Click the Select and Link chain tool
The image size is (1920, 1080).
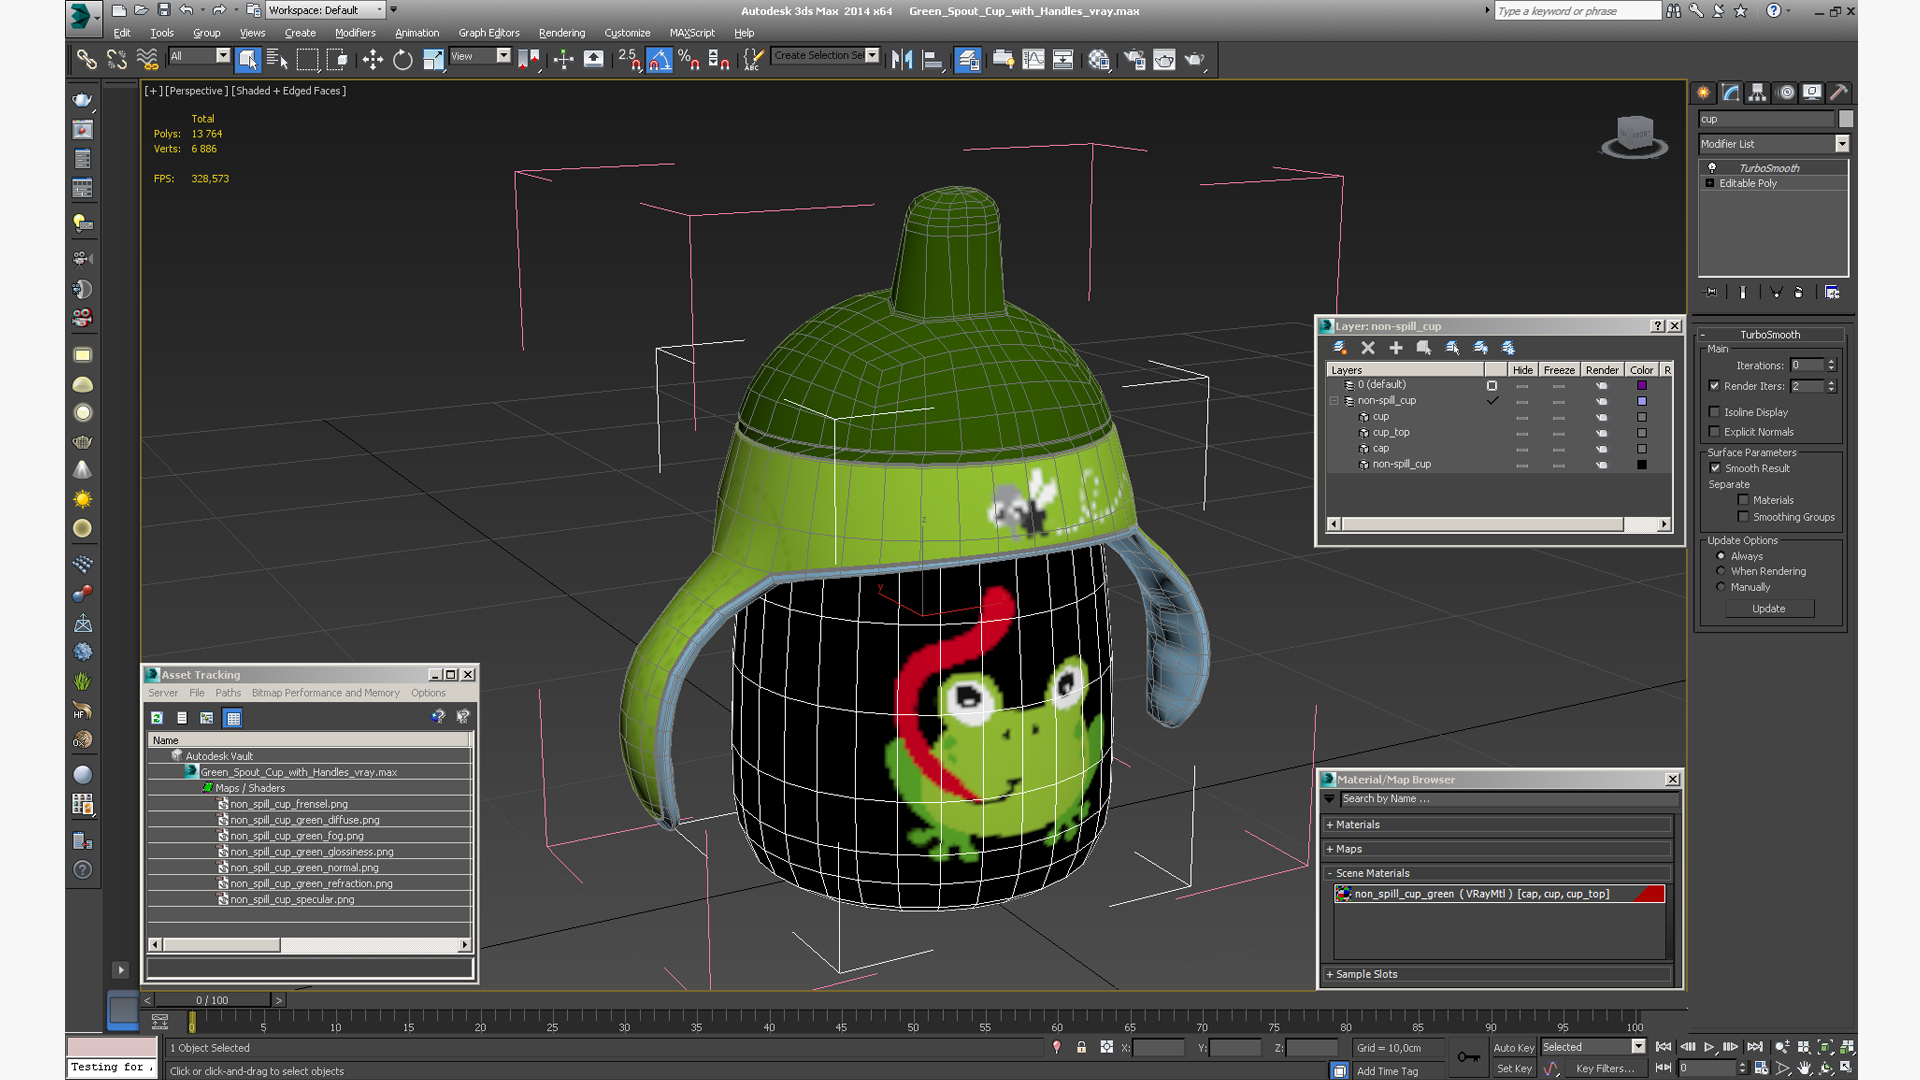[87, 60]
